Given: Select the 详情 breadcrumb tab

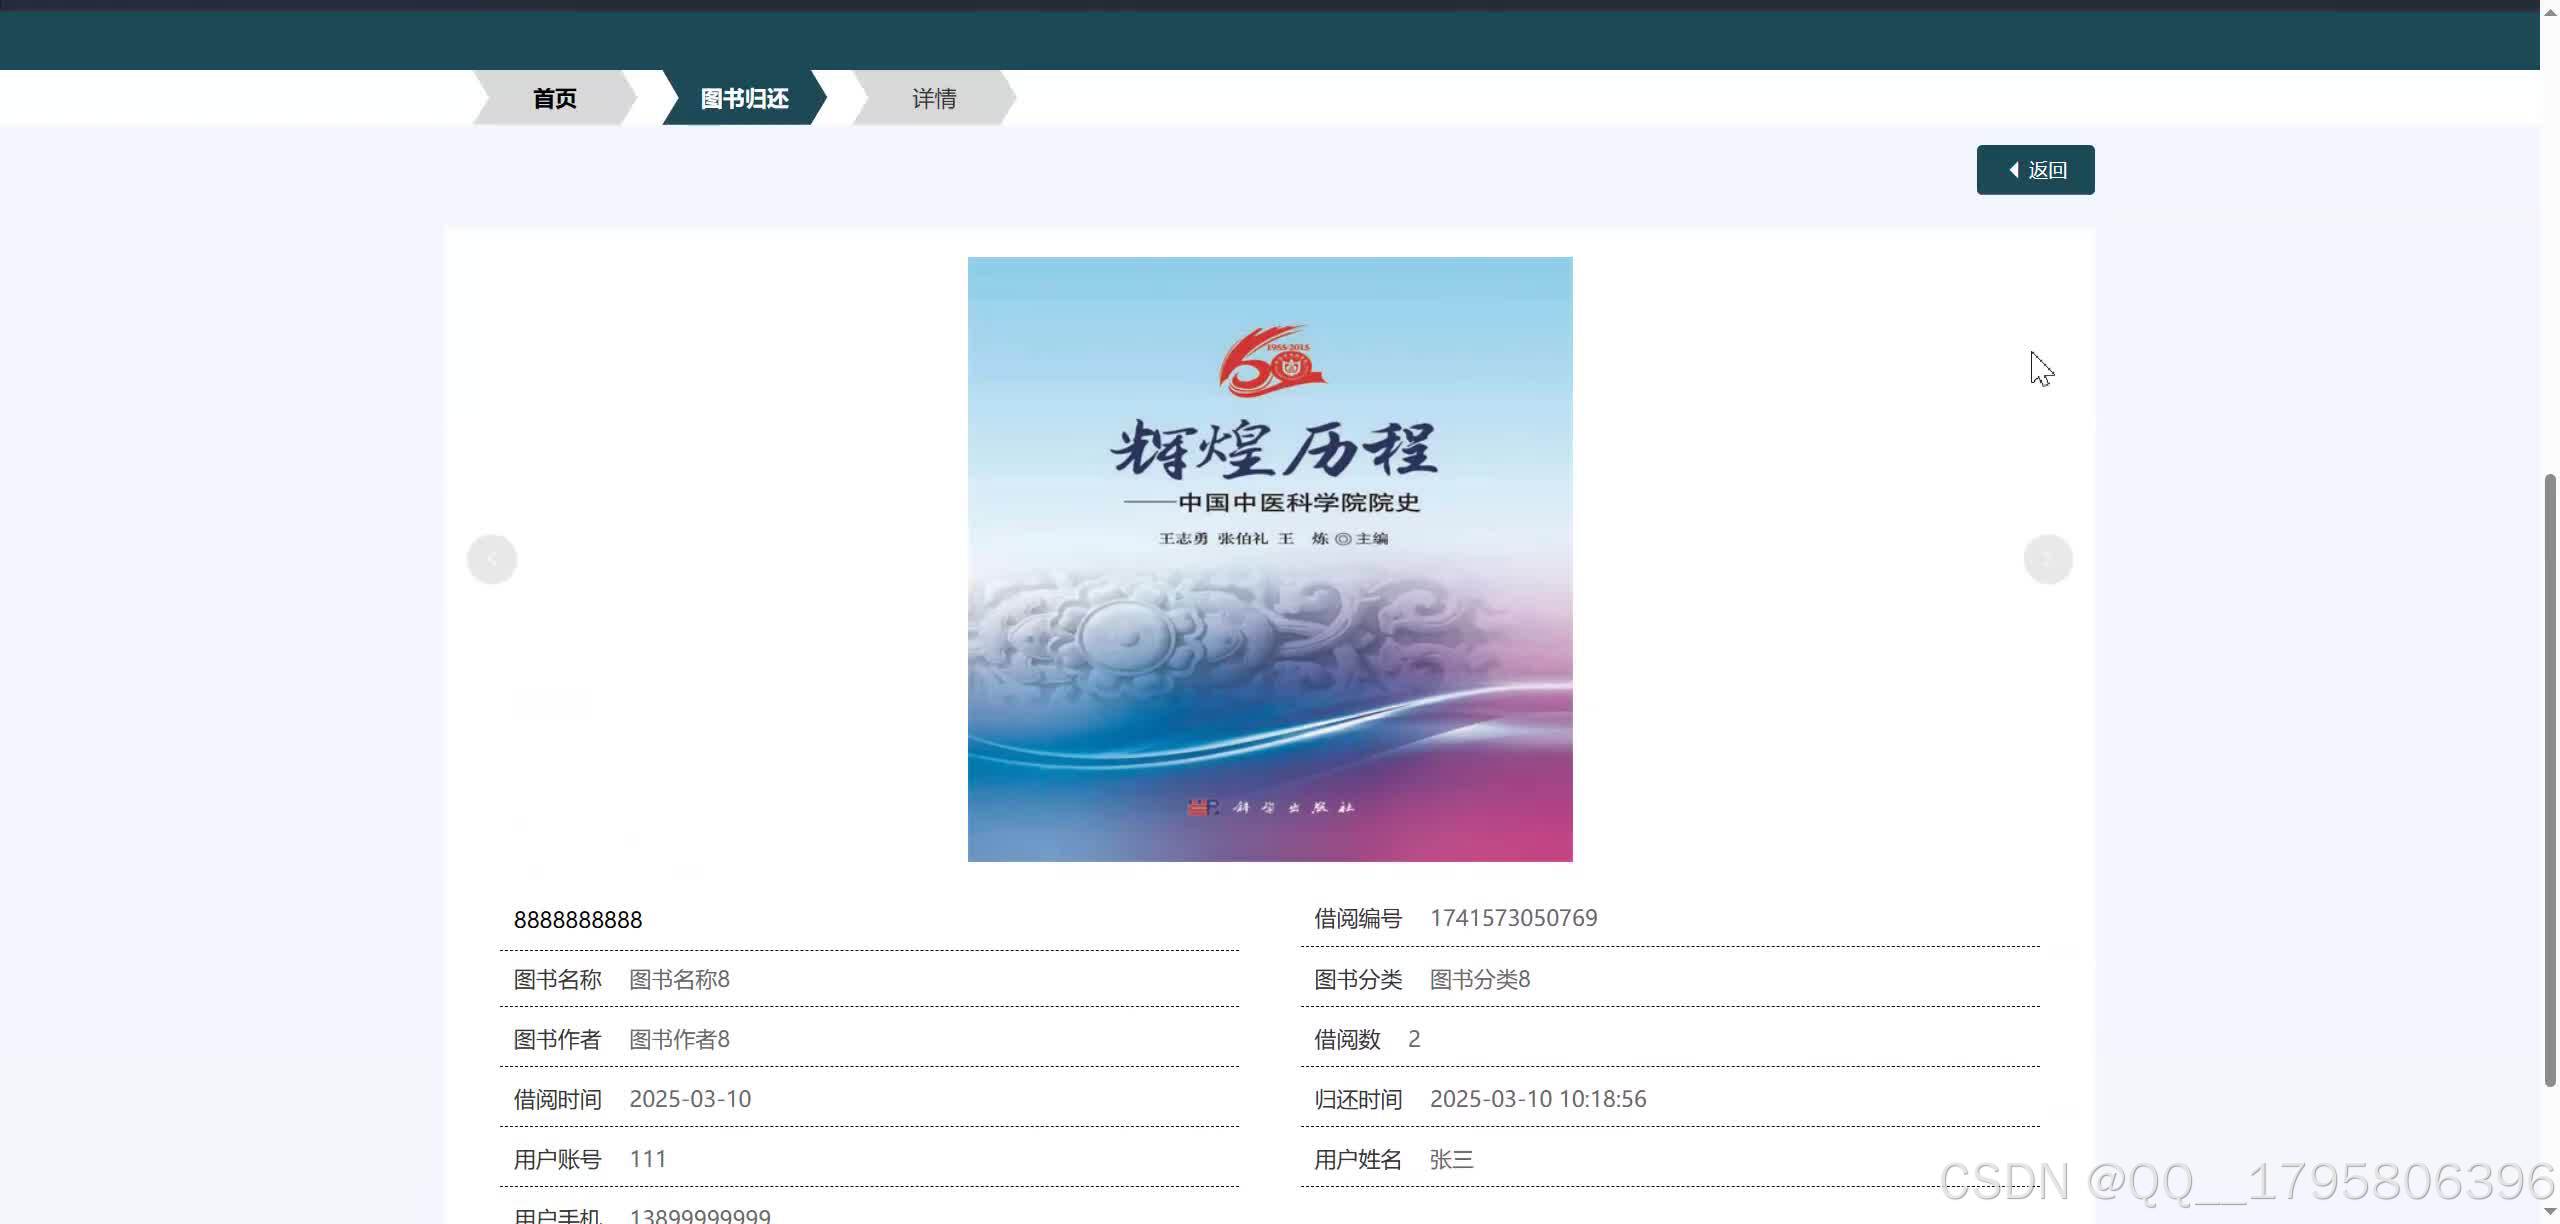Looking at the screenshot, I should pyautogui.click(x=934, y=97).
